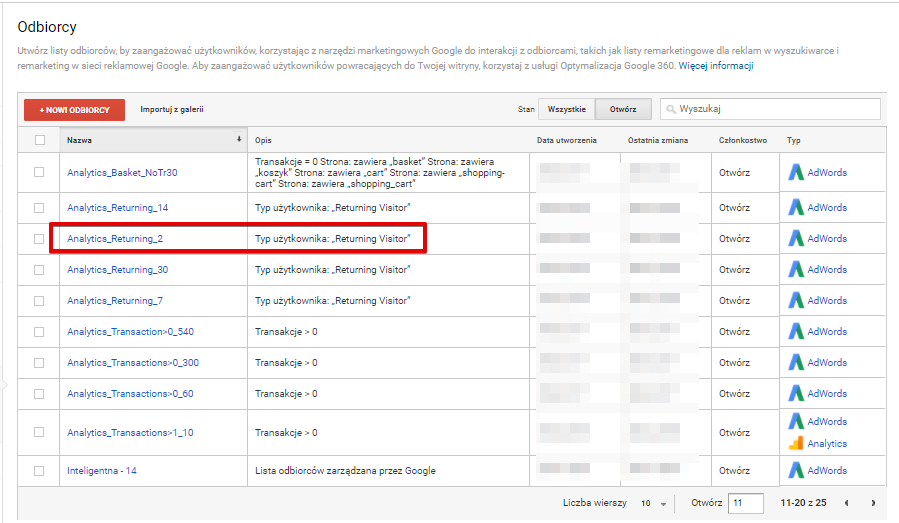Click the + NOWI ODBIORCY button
899x523 pixels.
75,110
